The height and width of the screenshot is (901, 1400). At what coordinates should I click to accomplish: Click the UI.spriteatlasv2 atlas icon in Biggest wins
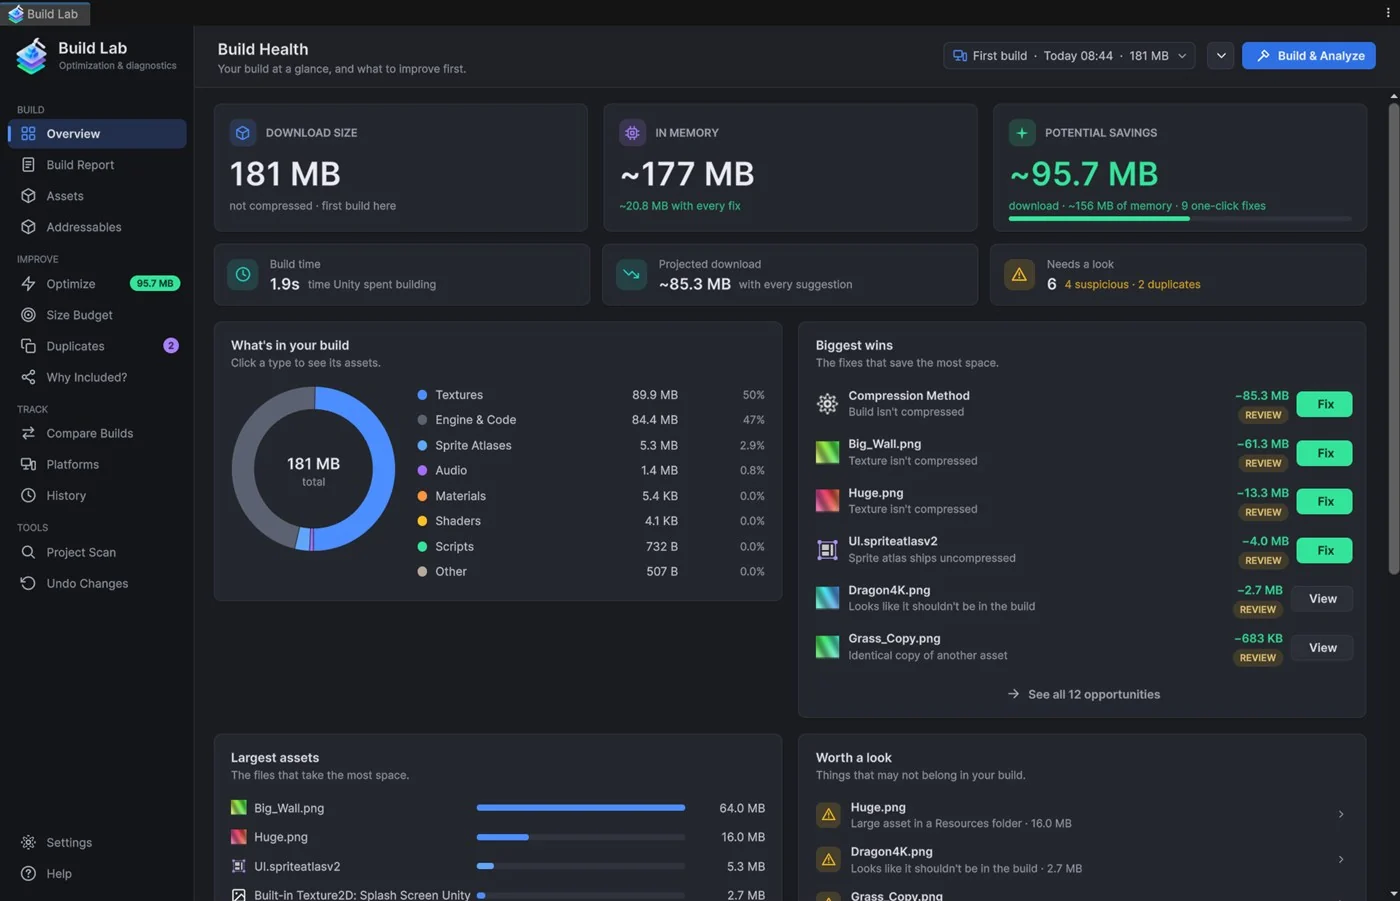(827, 550)
